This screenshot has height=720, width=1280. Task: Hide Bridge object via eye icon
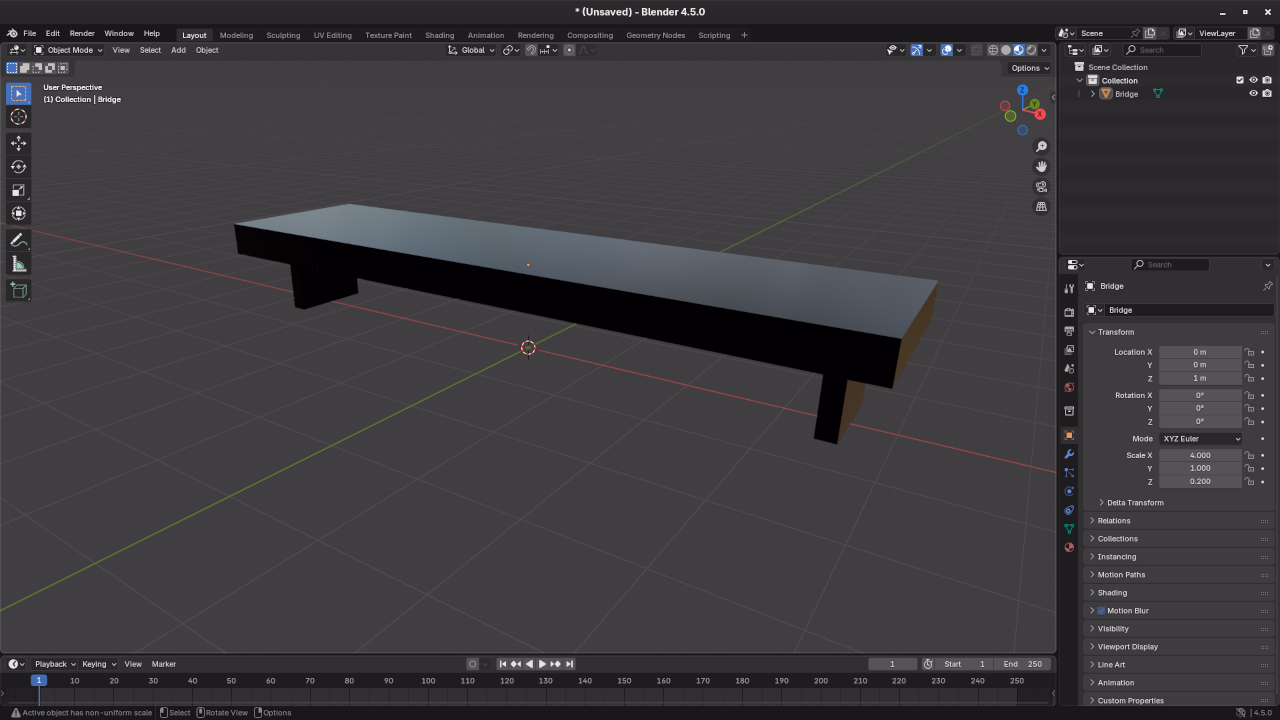click(x=1253, y=94)
